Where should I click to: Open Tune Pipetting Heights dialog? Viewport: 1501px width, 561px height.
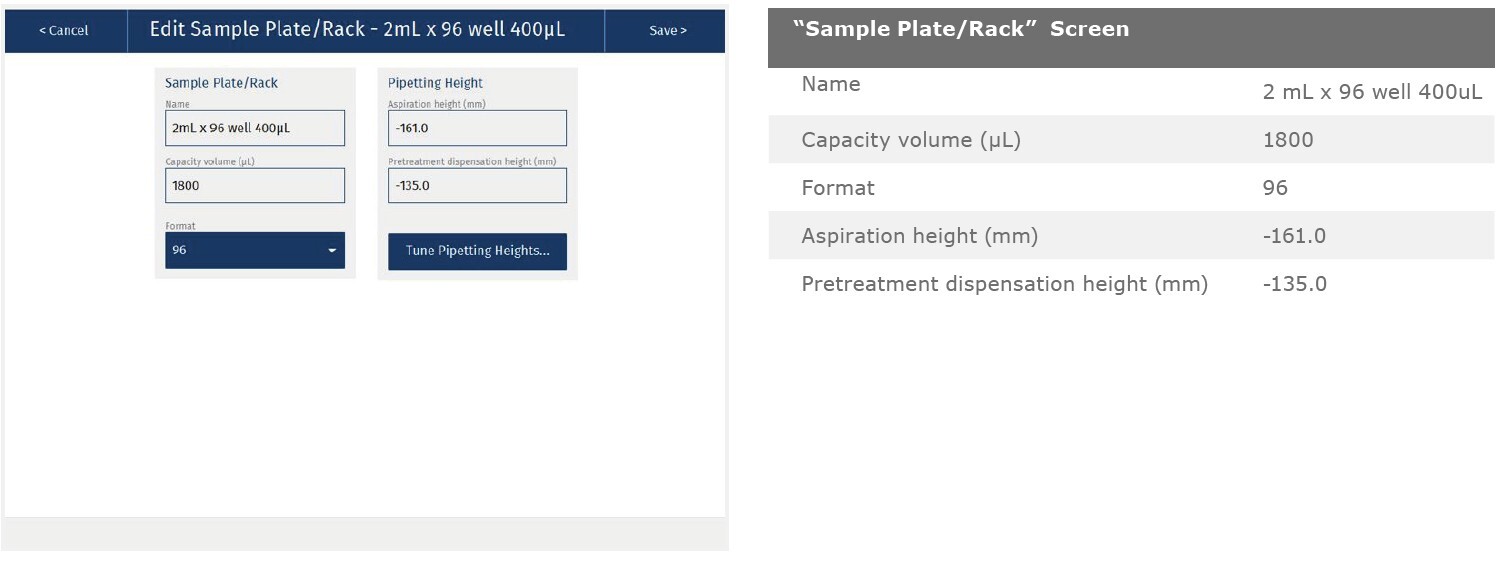pyautogui.click(x=477, y=251)
